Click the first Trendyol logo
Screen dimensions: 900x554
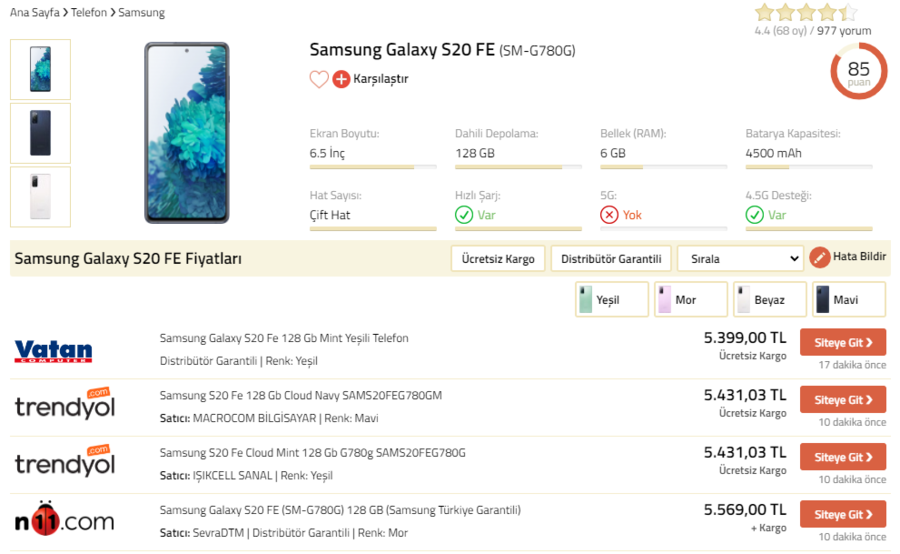click(x=65, y=405)
